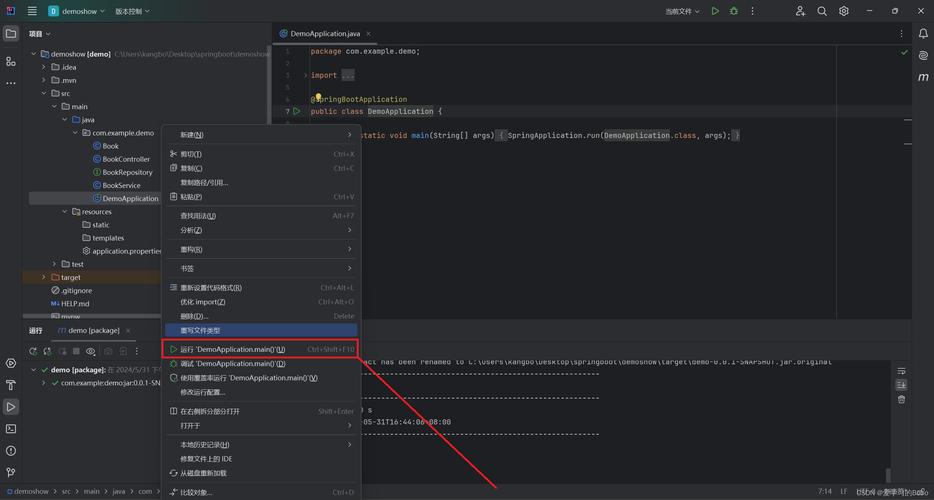The height and width of the screenshot is (500, 934).
Task: Click the src breadcrumb in status bar
Action: point(66,492)
